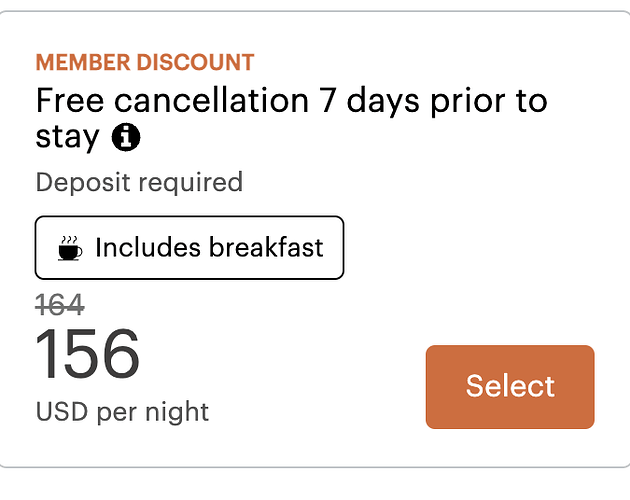Image resolution: width=630 pixels, height=500 pixels.
Task: Click the steaming coffee cup icon
Action: 70,248
